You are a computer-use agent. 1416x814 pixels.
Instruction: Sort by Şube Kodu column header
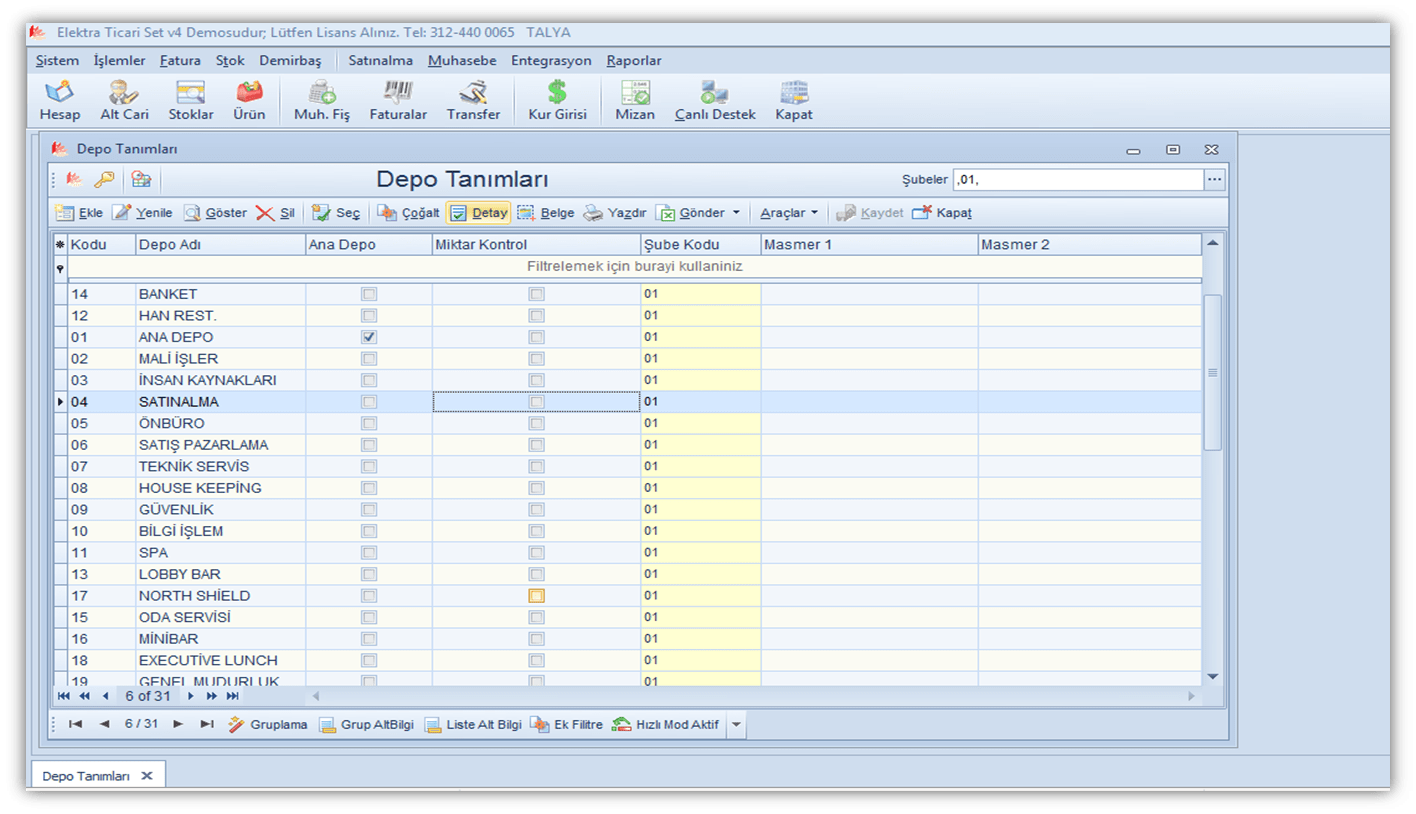700,245
